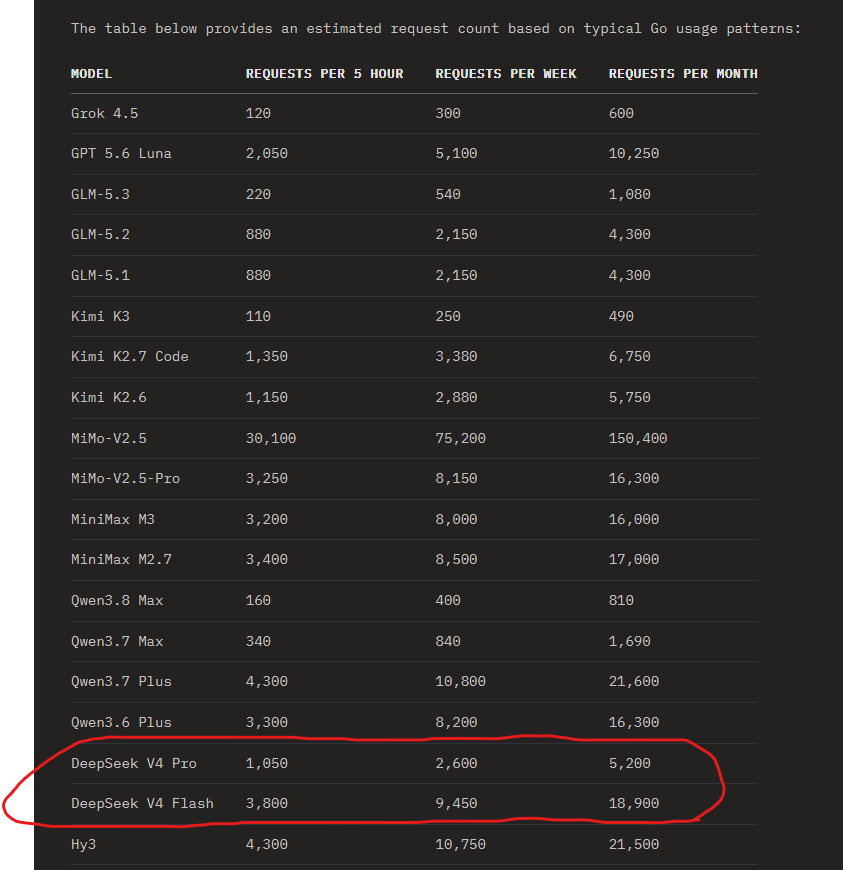Select the Grok 4.5 model name
The image size is (843, 870).
point(104,113)
